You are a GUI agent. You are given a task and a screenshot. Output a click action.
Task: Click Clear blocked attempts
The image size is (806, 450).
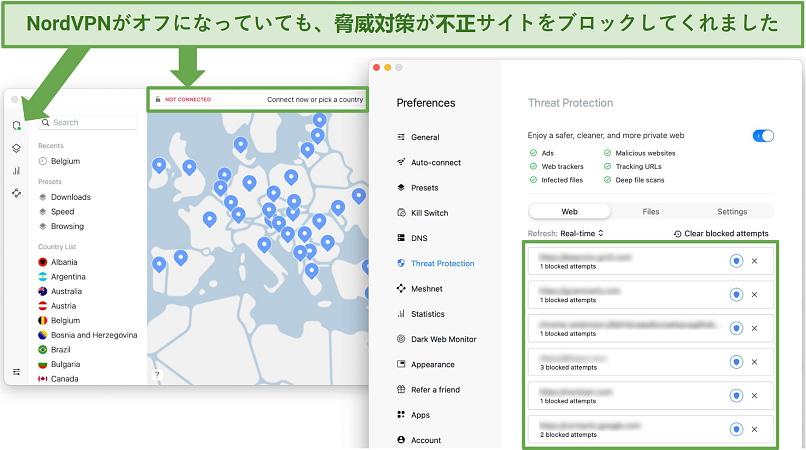(721, 233)
